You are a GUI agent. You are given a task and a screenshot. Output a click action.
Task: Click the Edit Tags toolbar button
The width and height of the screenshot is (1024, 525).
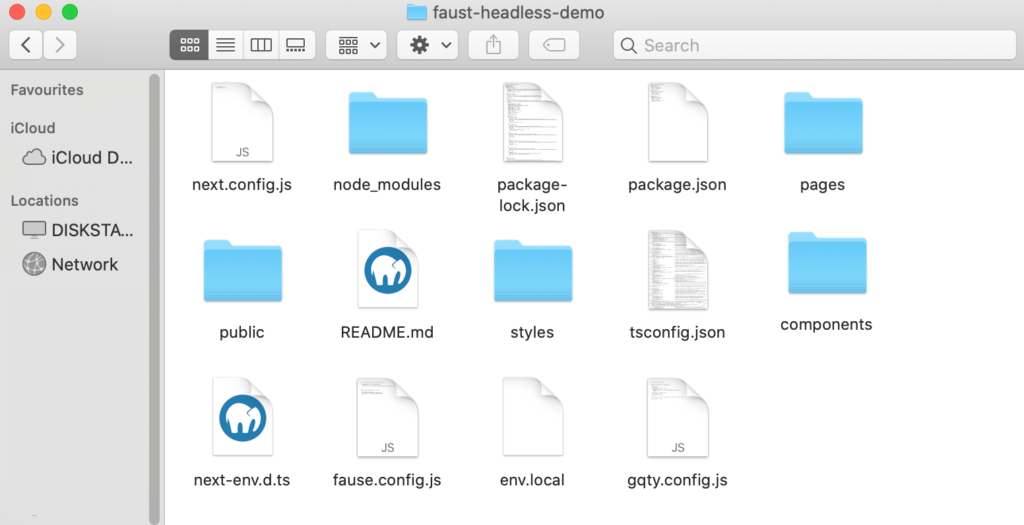click(554, 45)
